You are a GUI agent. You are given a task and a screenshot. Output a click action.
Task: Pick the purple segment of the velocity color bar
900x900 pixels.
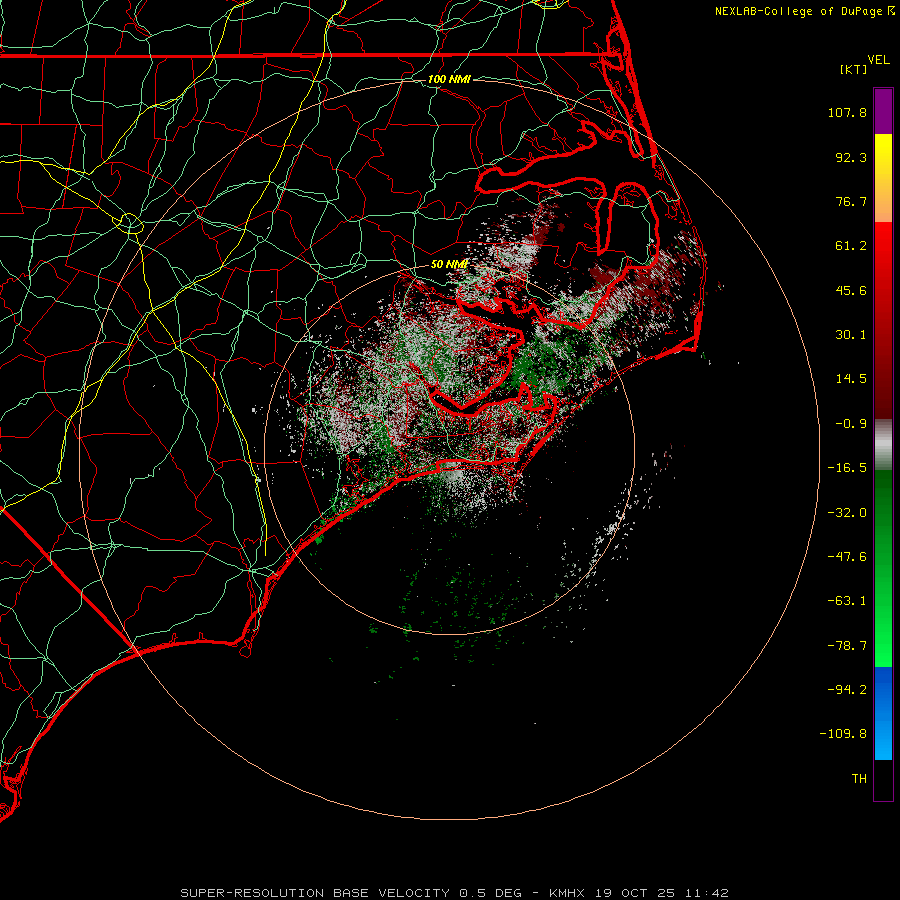coord(883,111)
